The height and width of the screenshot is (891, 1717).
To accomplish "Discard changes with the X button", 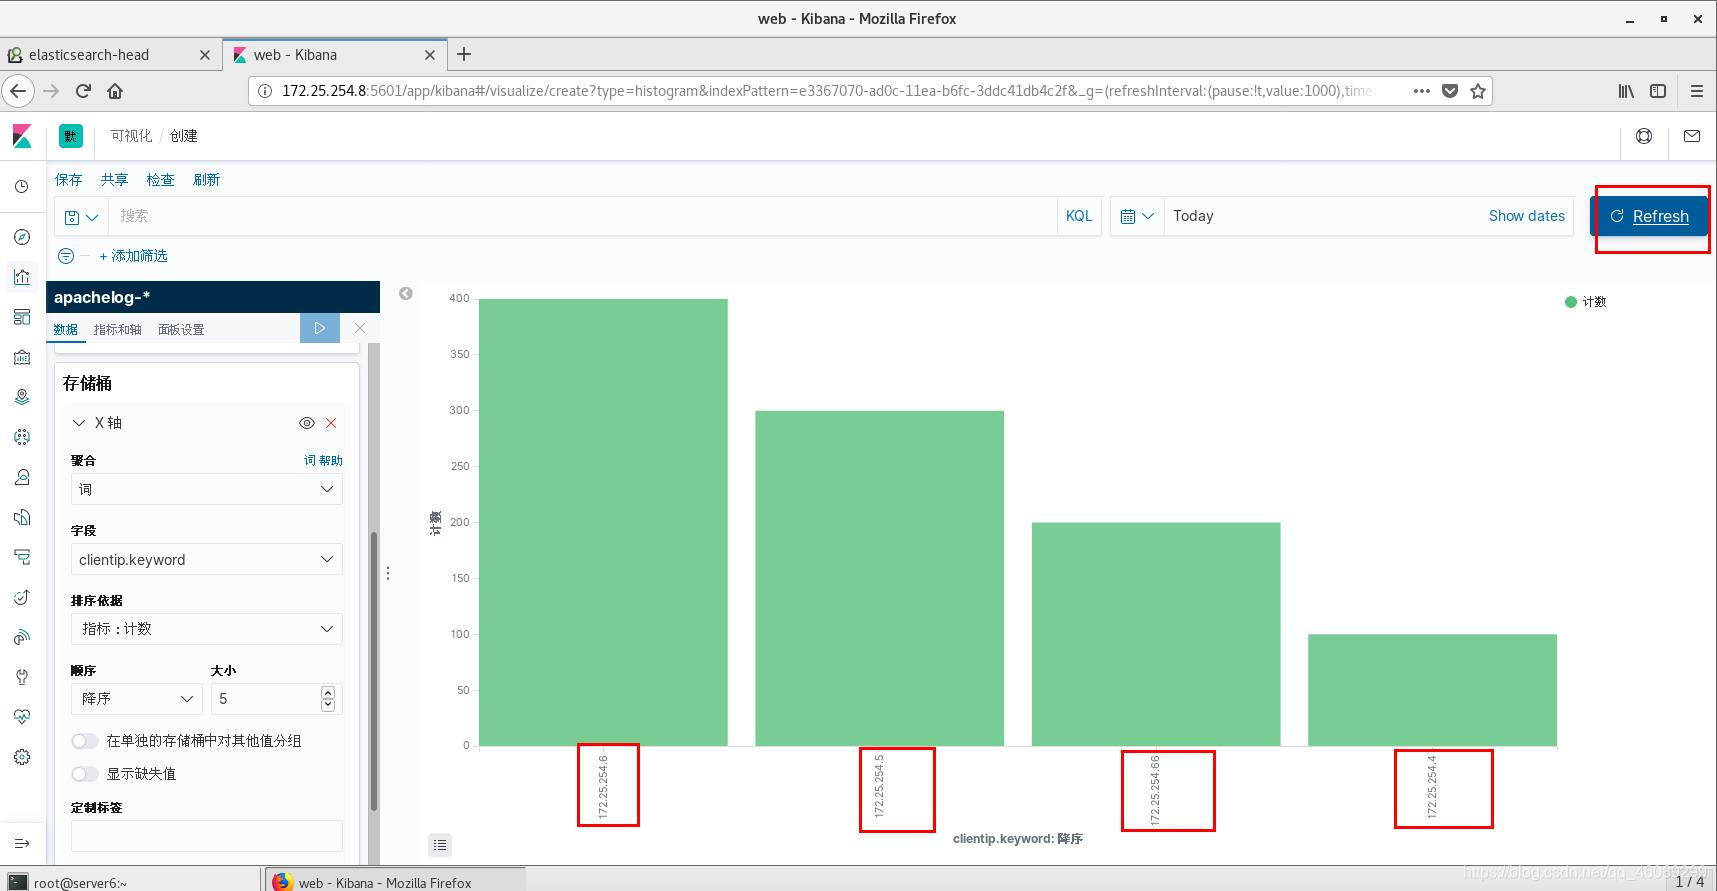I will point(360,328).
